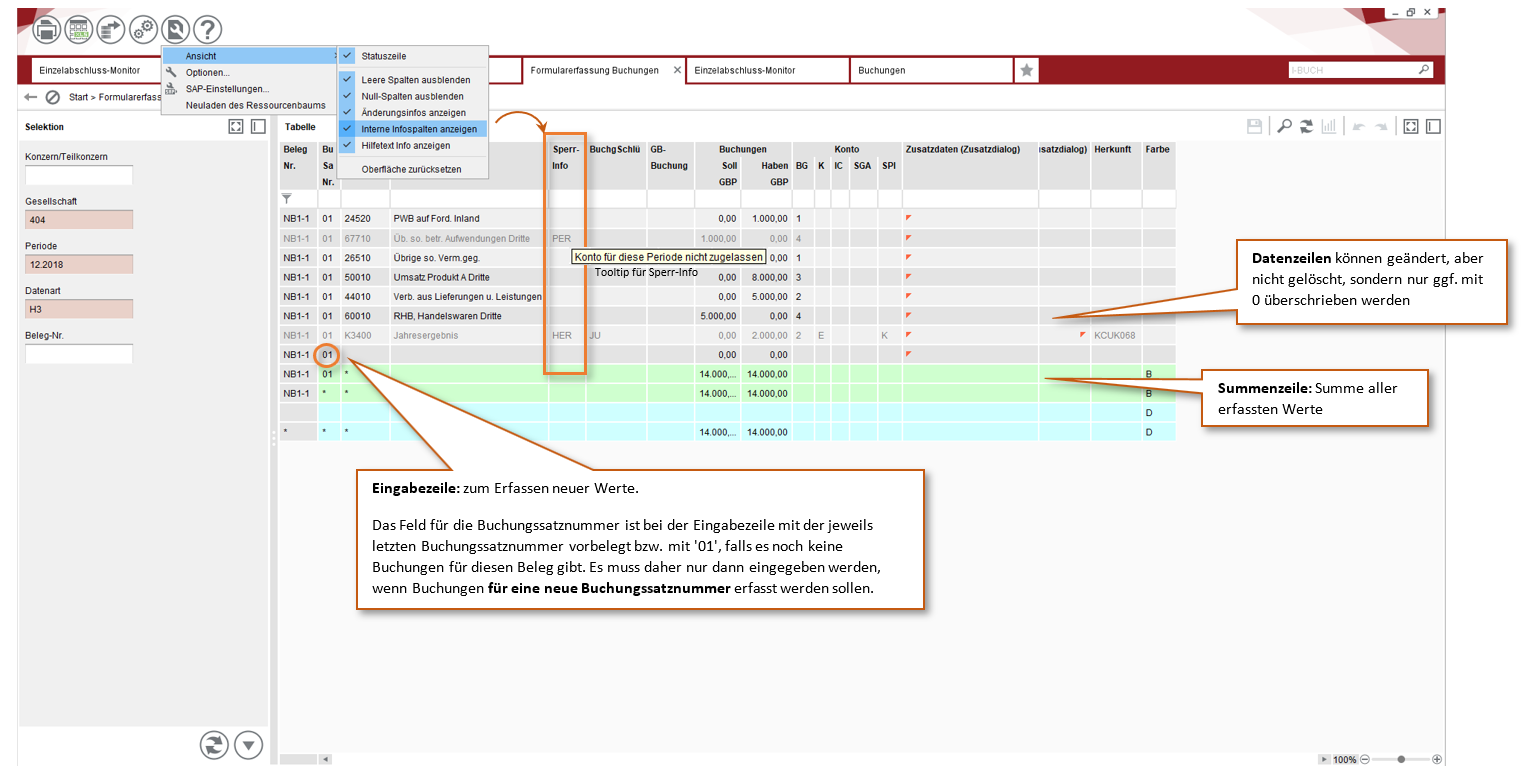Click the Gesellschaft field containing 404
The height and width of the screenshot is (776, 1526).
click(79, 220)
